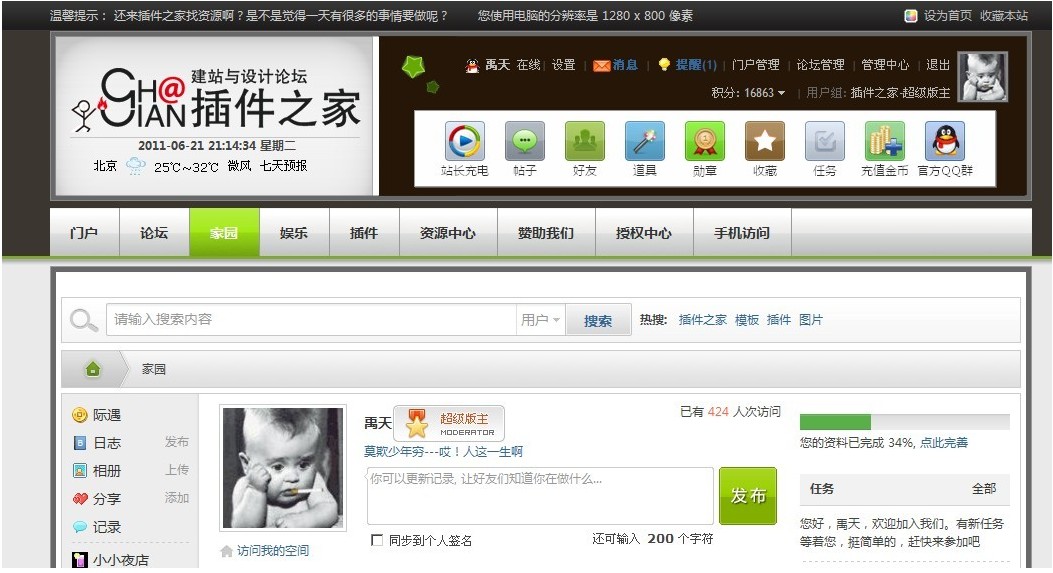Expand the 积分 16863 dropdown arrow
Viewport: 1053px width, 573px height.
781,93
